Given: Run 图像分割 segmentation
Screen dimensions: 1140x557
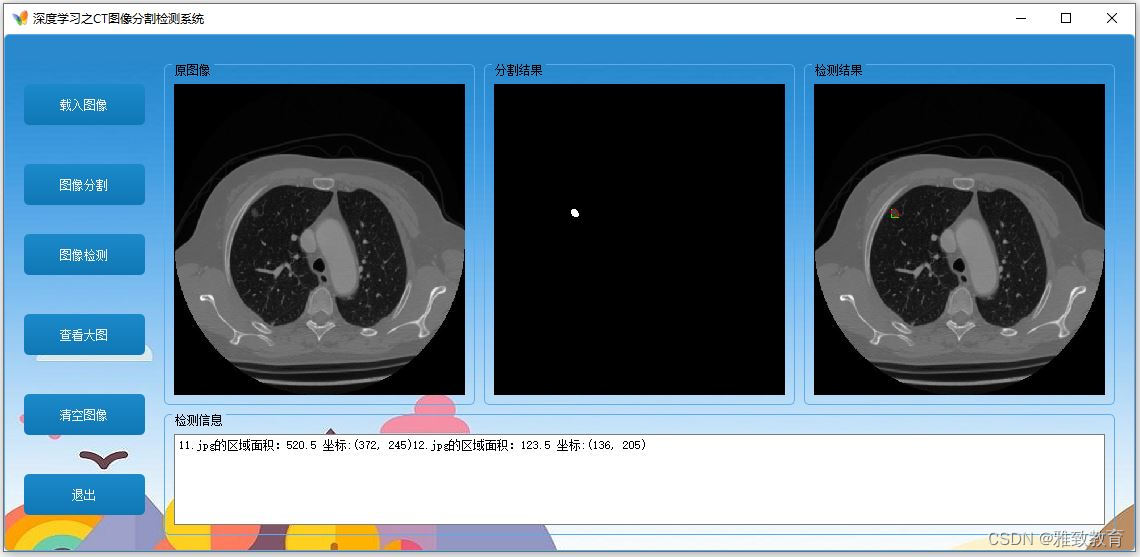Looking at the screenshot, I should pyautogui.click(x=84, y=185).
